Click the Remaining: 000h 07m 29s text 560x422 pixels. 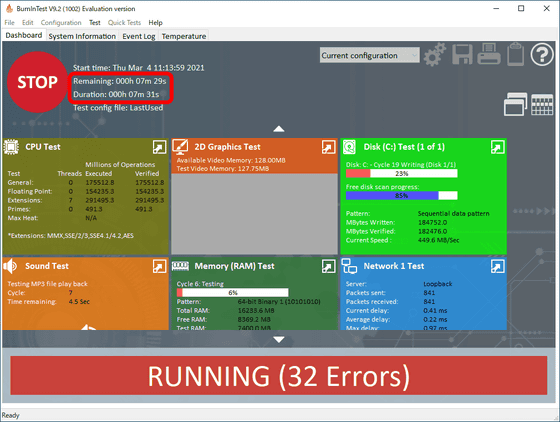pos(120,81)
